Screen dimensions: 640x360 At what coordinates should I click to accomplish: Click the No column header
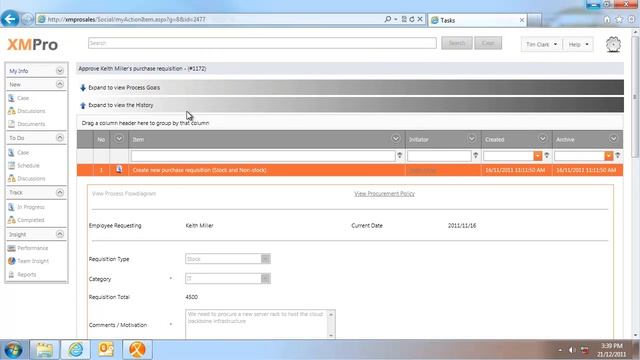101,139
